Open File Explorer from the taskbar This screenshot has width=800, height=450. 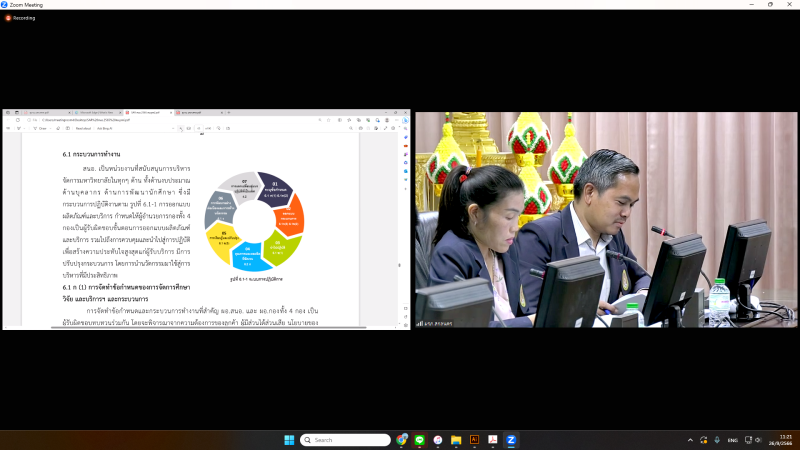click(x=456, y=440)
